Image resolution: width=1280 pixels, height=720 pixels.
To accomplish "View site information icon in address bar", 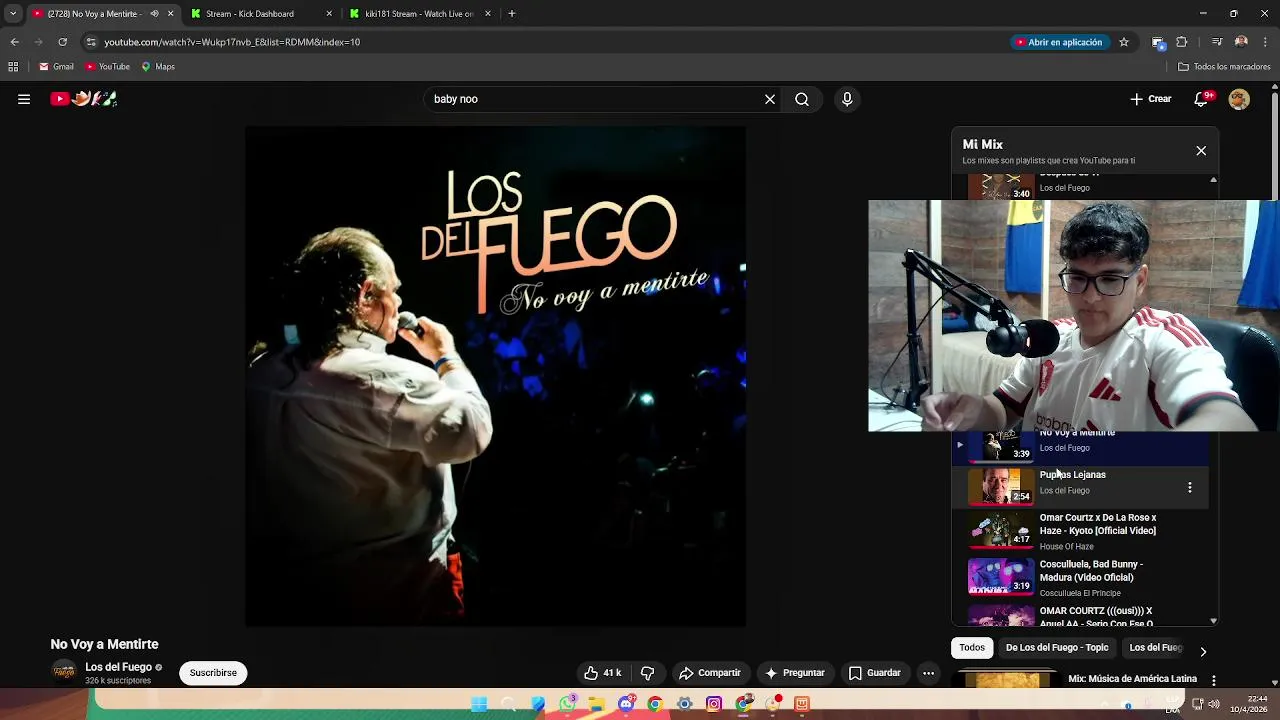I will [91, 42].
